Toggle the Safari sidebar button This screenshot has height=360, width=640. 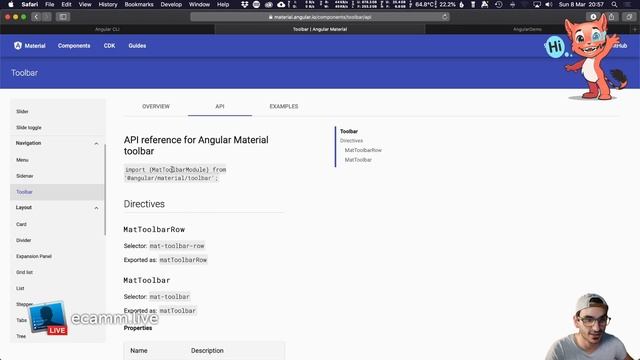point(63,17)
